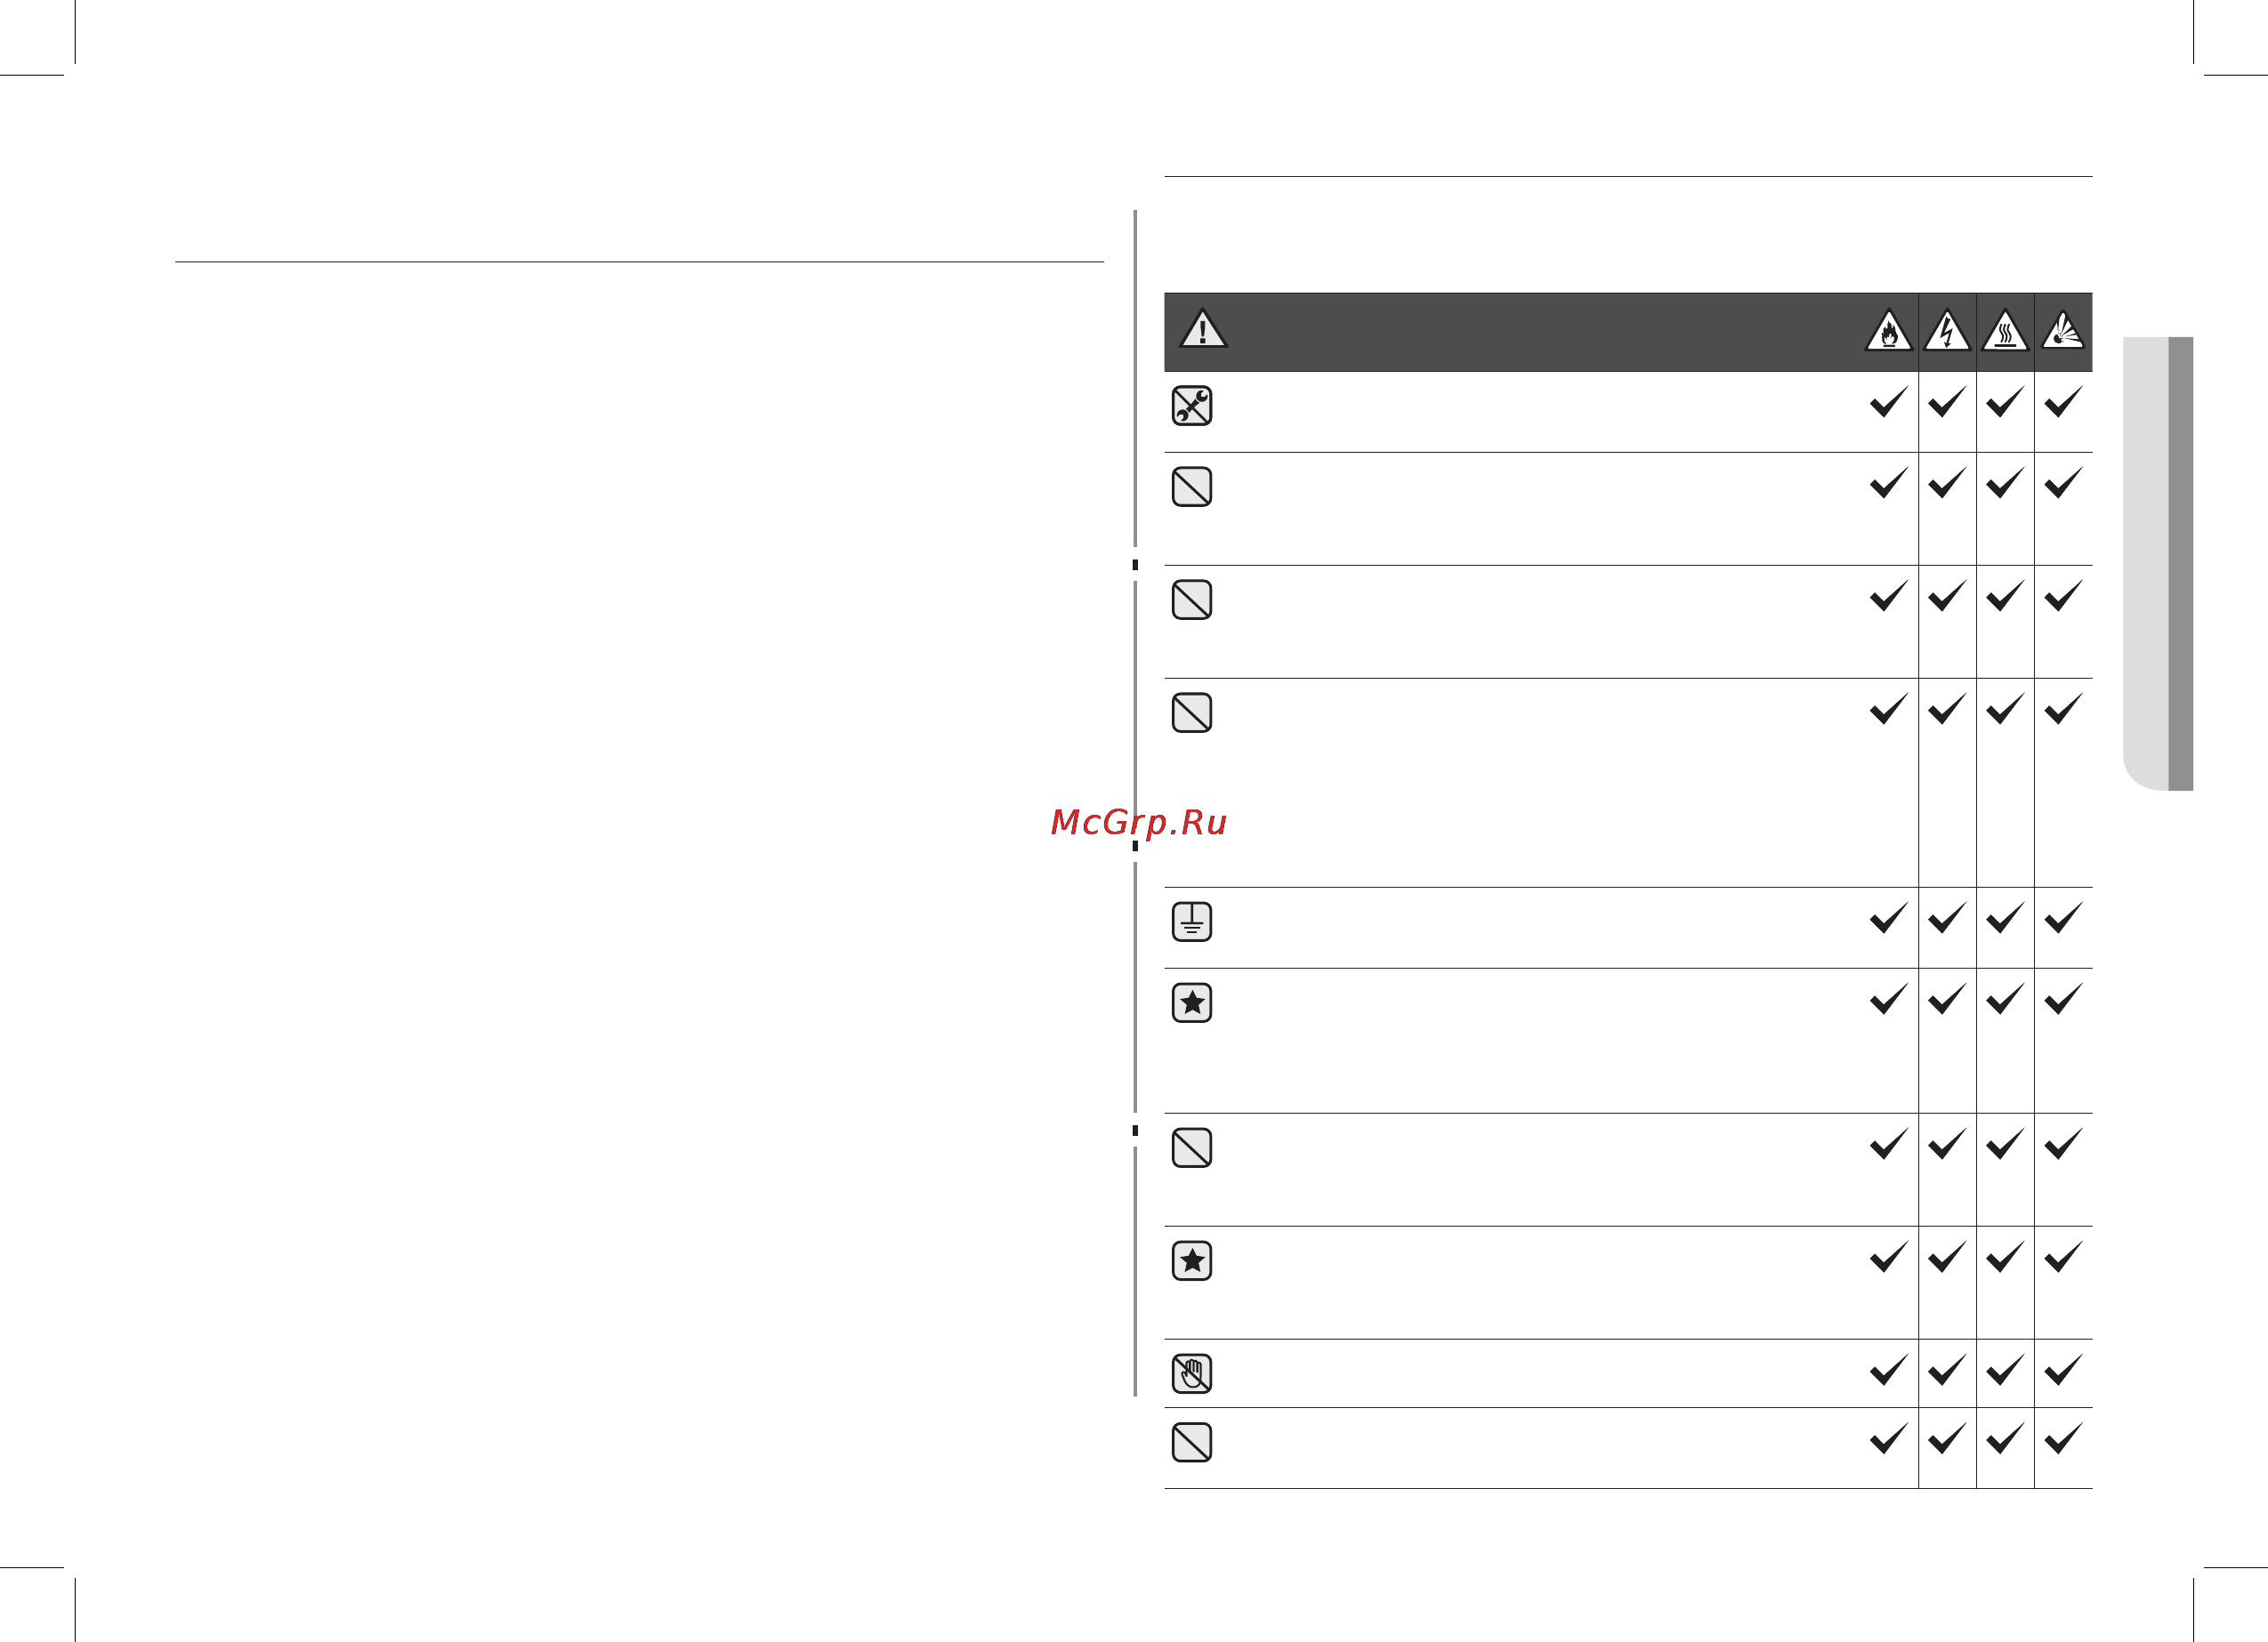Click the star icon directly below grounding symbol
The width and height of the screenshot is (2268, 1642).
1192,1002
